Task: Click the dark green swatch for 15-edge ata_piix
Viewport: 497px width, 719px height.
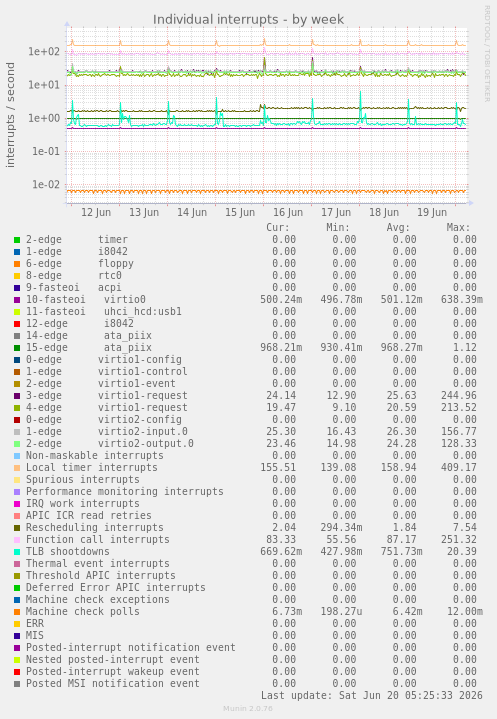Action: (17, 348)
